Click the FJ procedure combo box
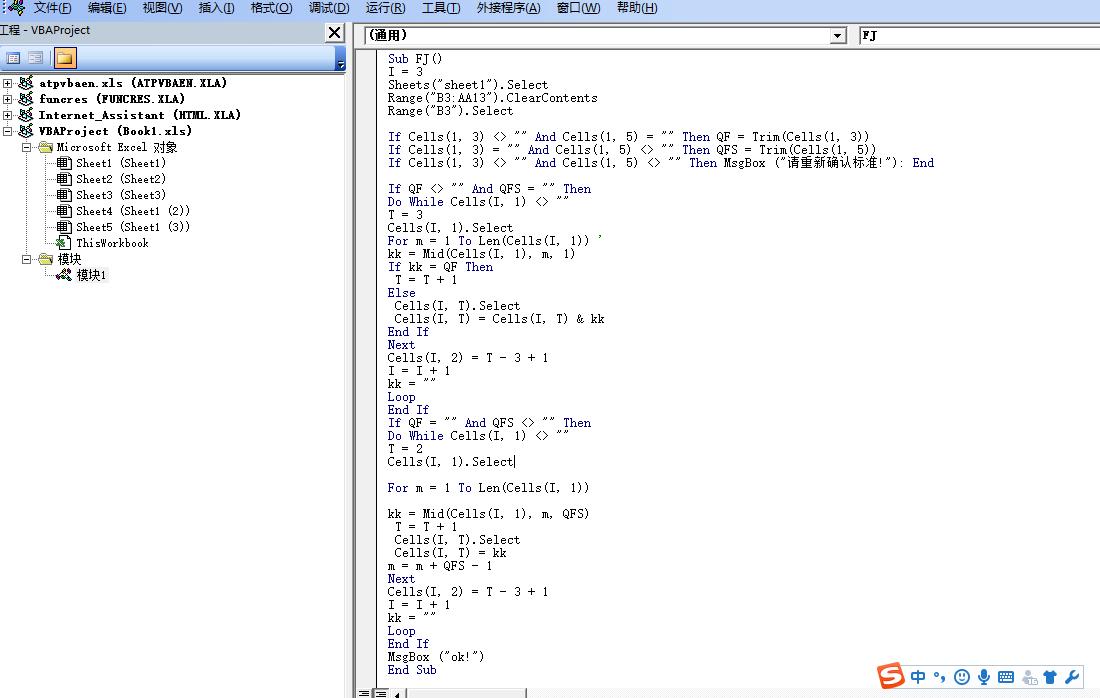The height and width of the screenshot is (698, 1100). point(979,36)
